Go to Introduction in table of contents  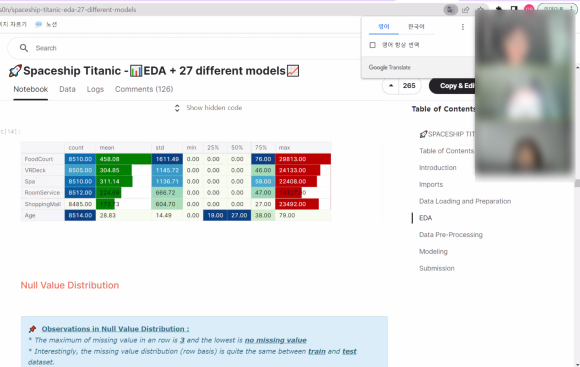pos(438,168)
